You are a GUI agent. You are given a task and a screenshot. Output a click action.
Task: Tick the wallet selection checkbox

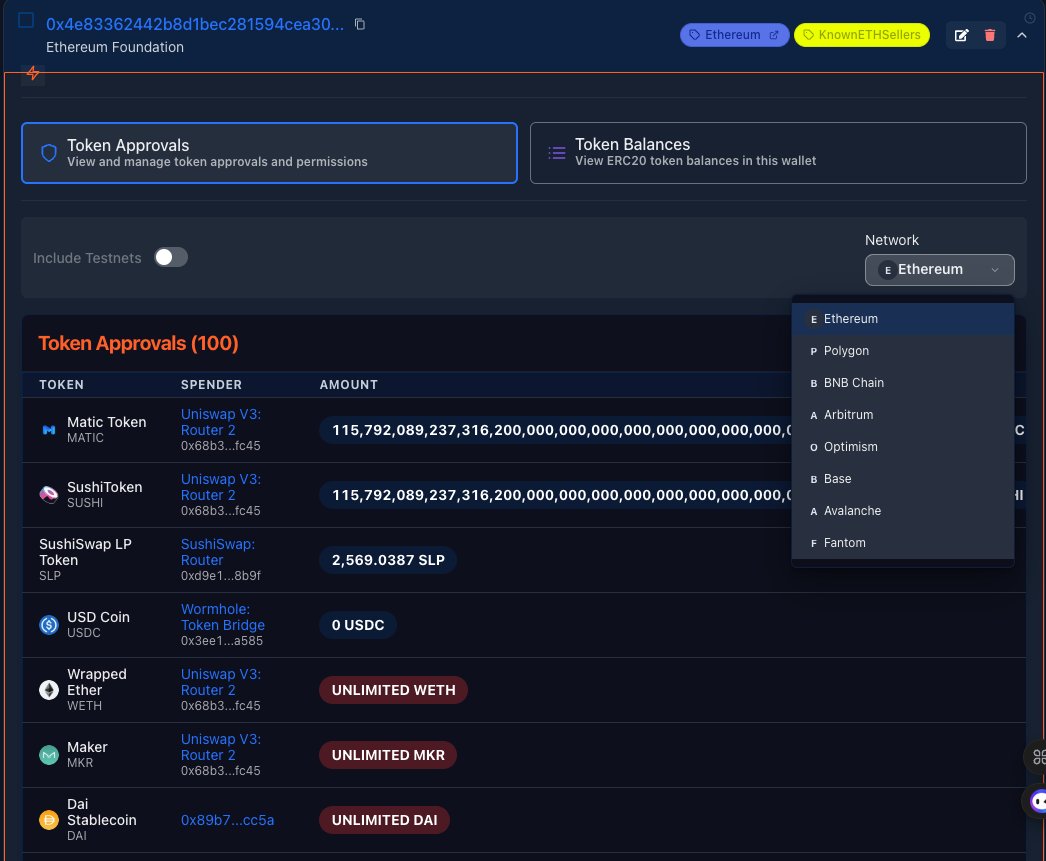[26, 21]
